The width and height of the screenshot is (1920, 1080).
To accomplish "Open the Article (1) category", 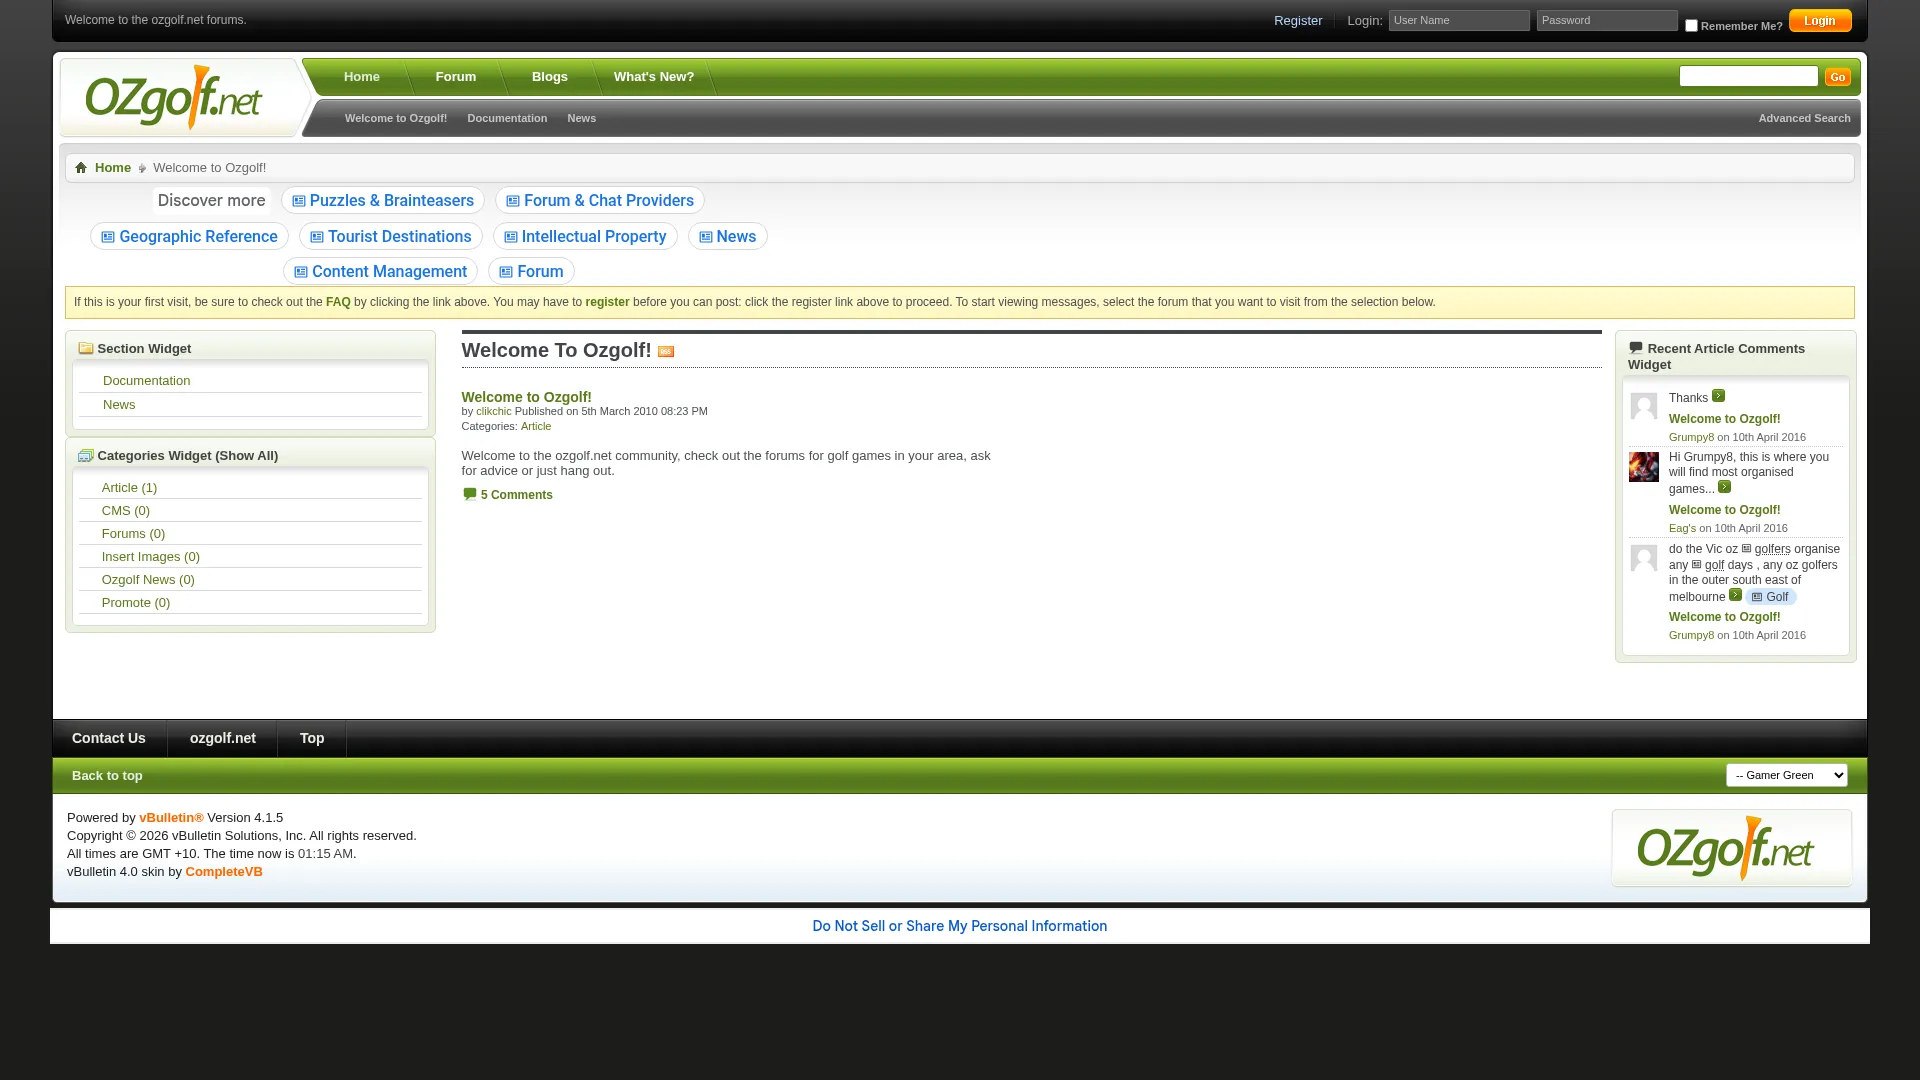I will [129, 488].
